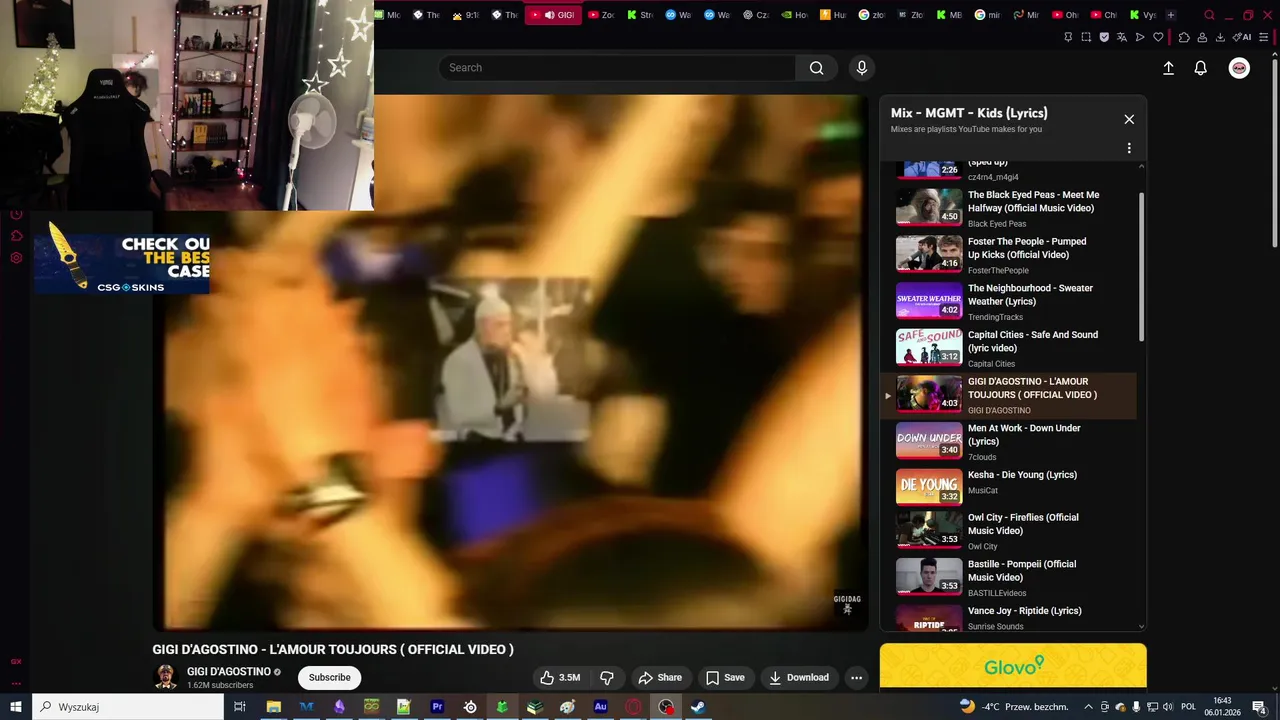The height and width of the screenshot is (720, 1280).
Task: Dislike the GIGI D'AGOSTINO video
Action: (x=606, y=678)
